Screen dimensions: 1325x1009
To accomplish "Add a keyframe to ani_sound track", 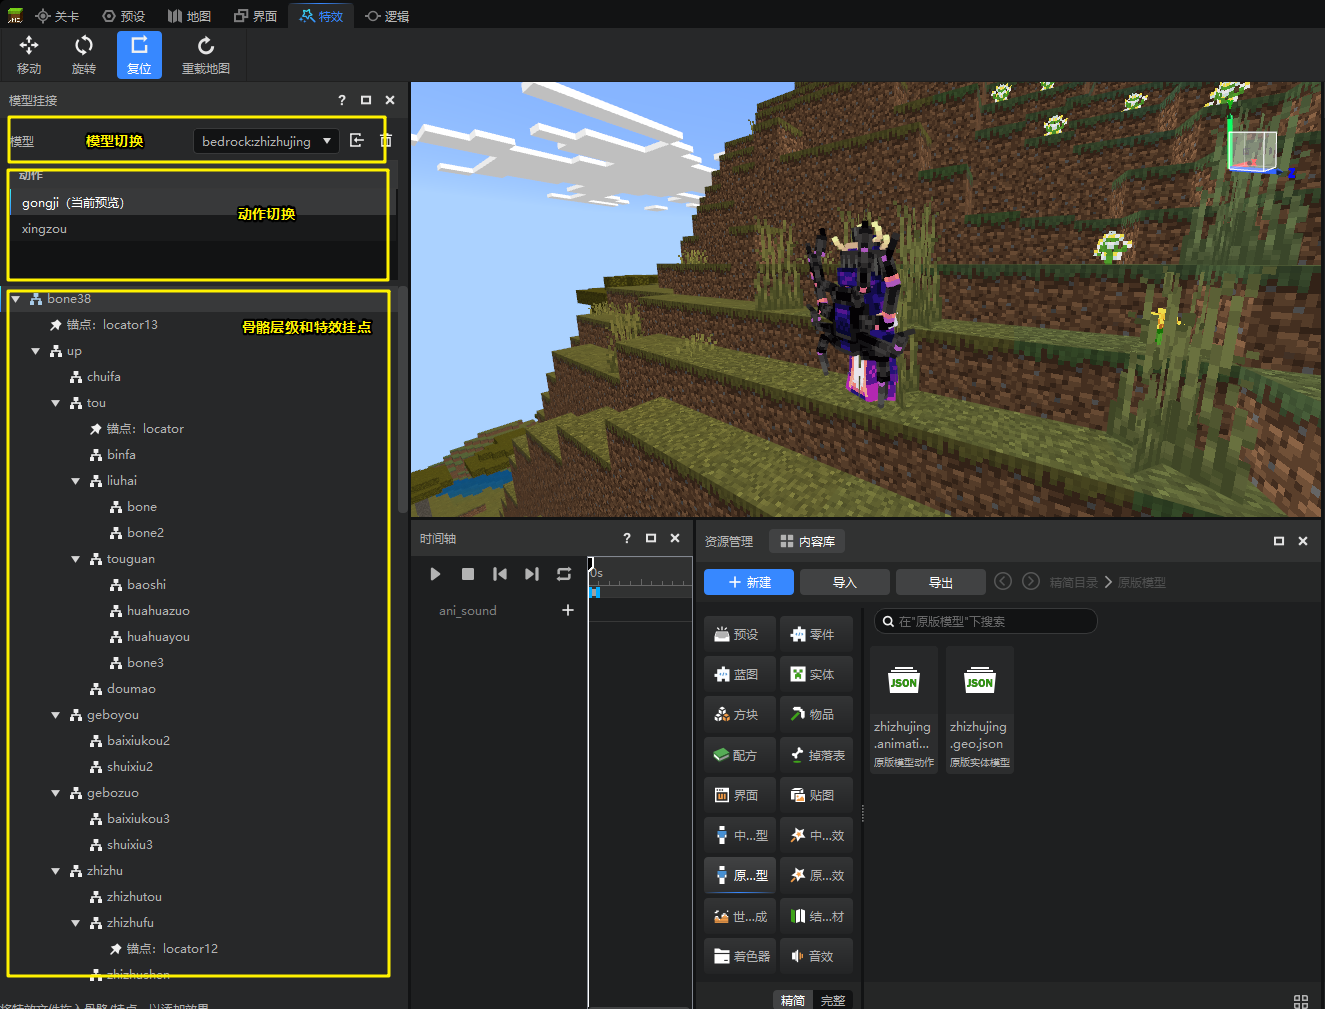I will [568, 610].
